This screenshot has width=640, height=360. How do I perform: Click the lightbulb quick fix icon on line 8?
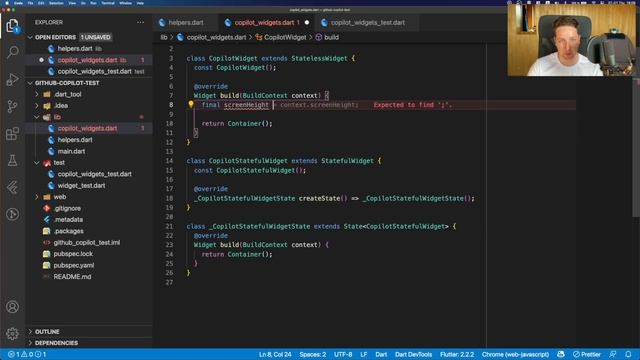pyautogui.click(x=191, y=104)
